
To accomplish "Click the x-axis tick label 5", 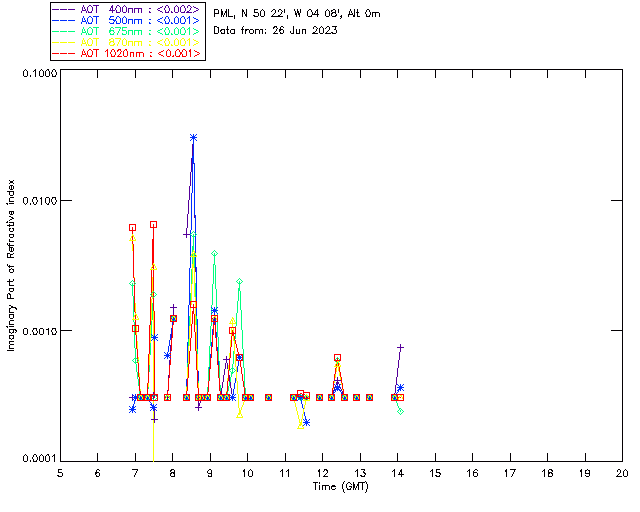I will [60, 473].
